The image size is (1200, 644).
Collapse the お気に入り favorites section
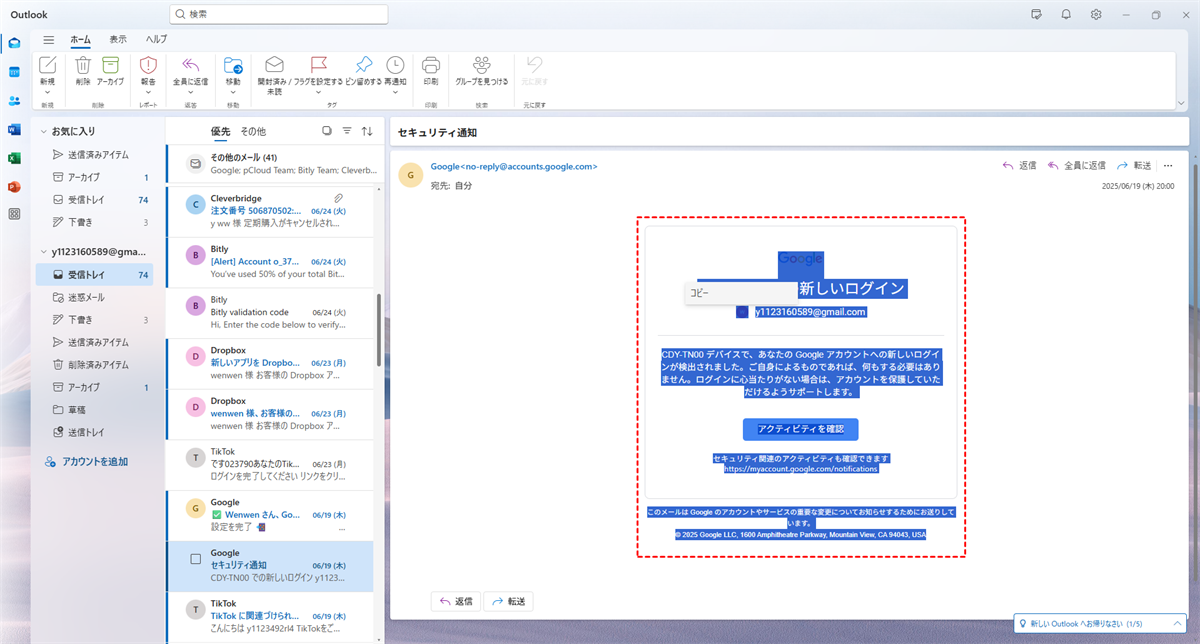click(x=42, y=131)
